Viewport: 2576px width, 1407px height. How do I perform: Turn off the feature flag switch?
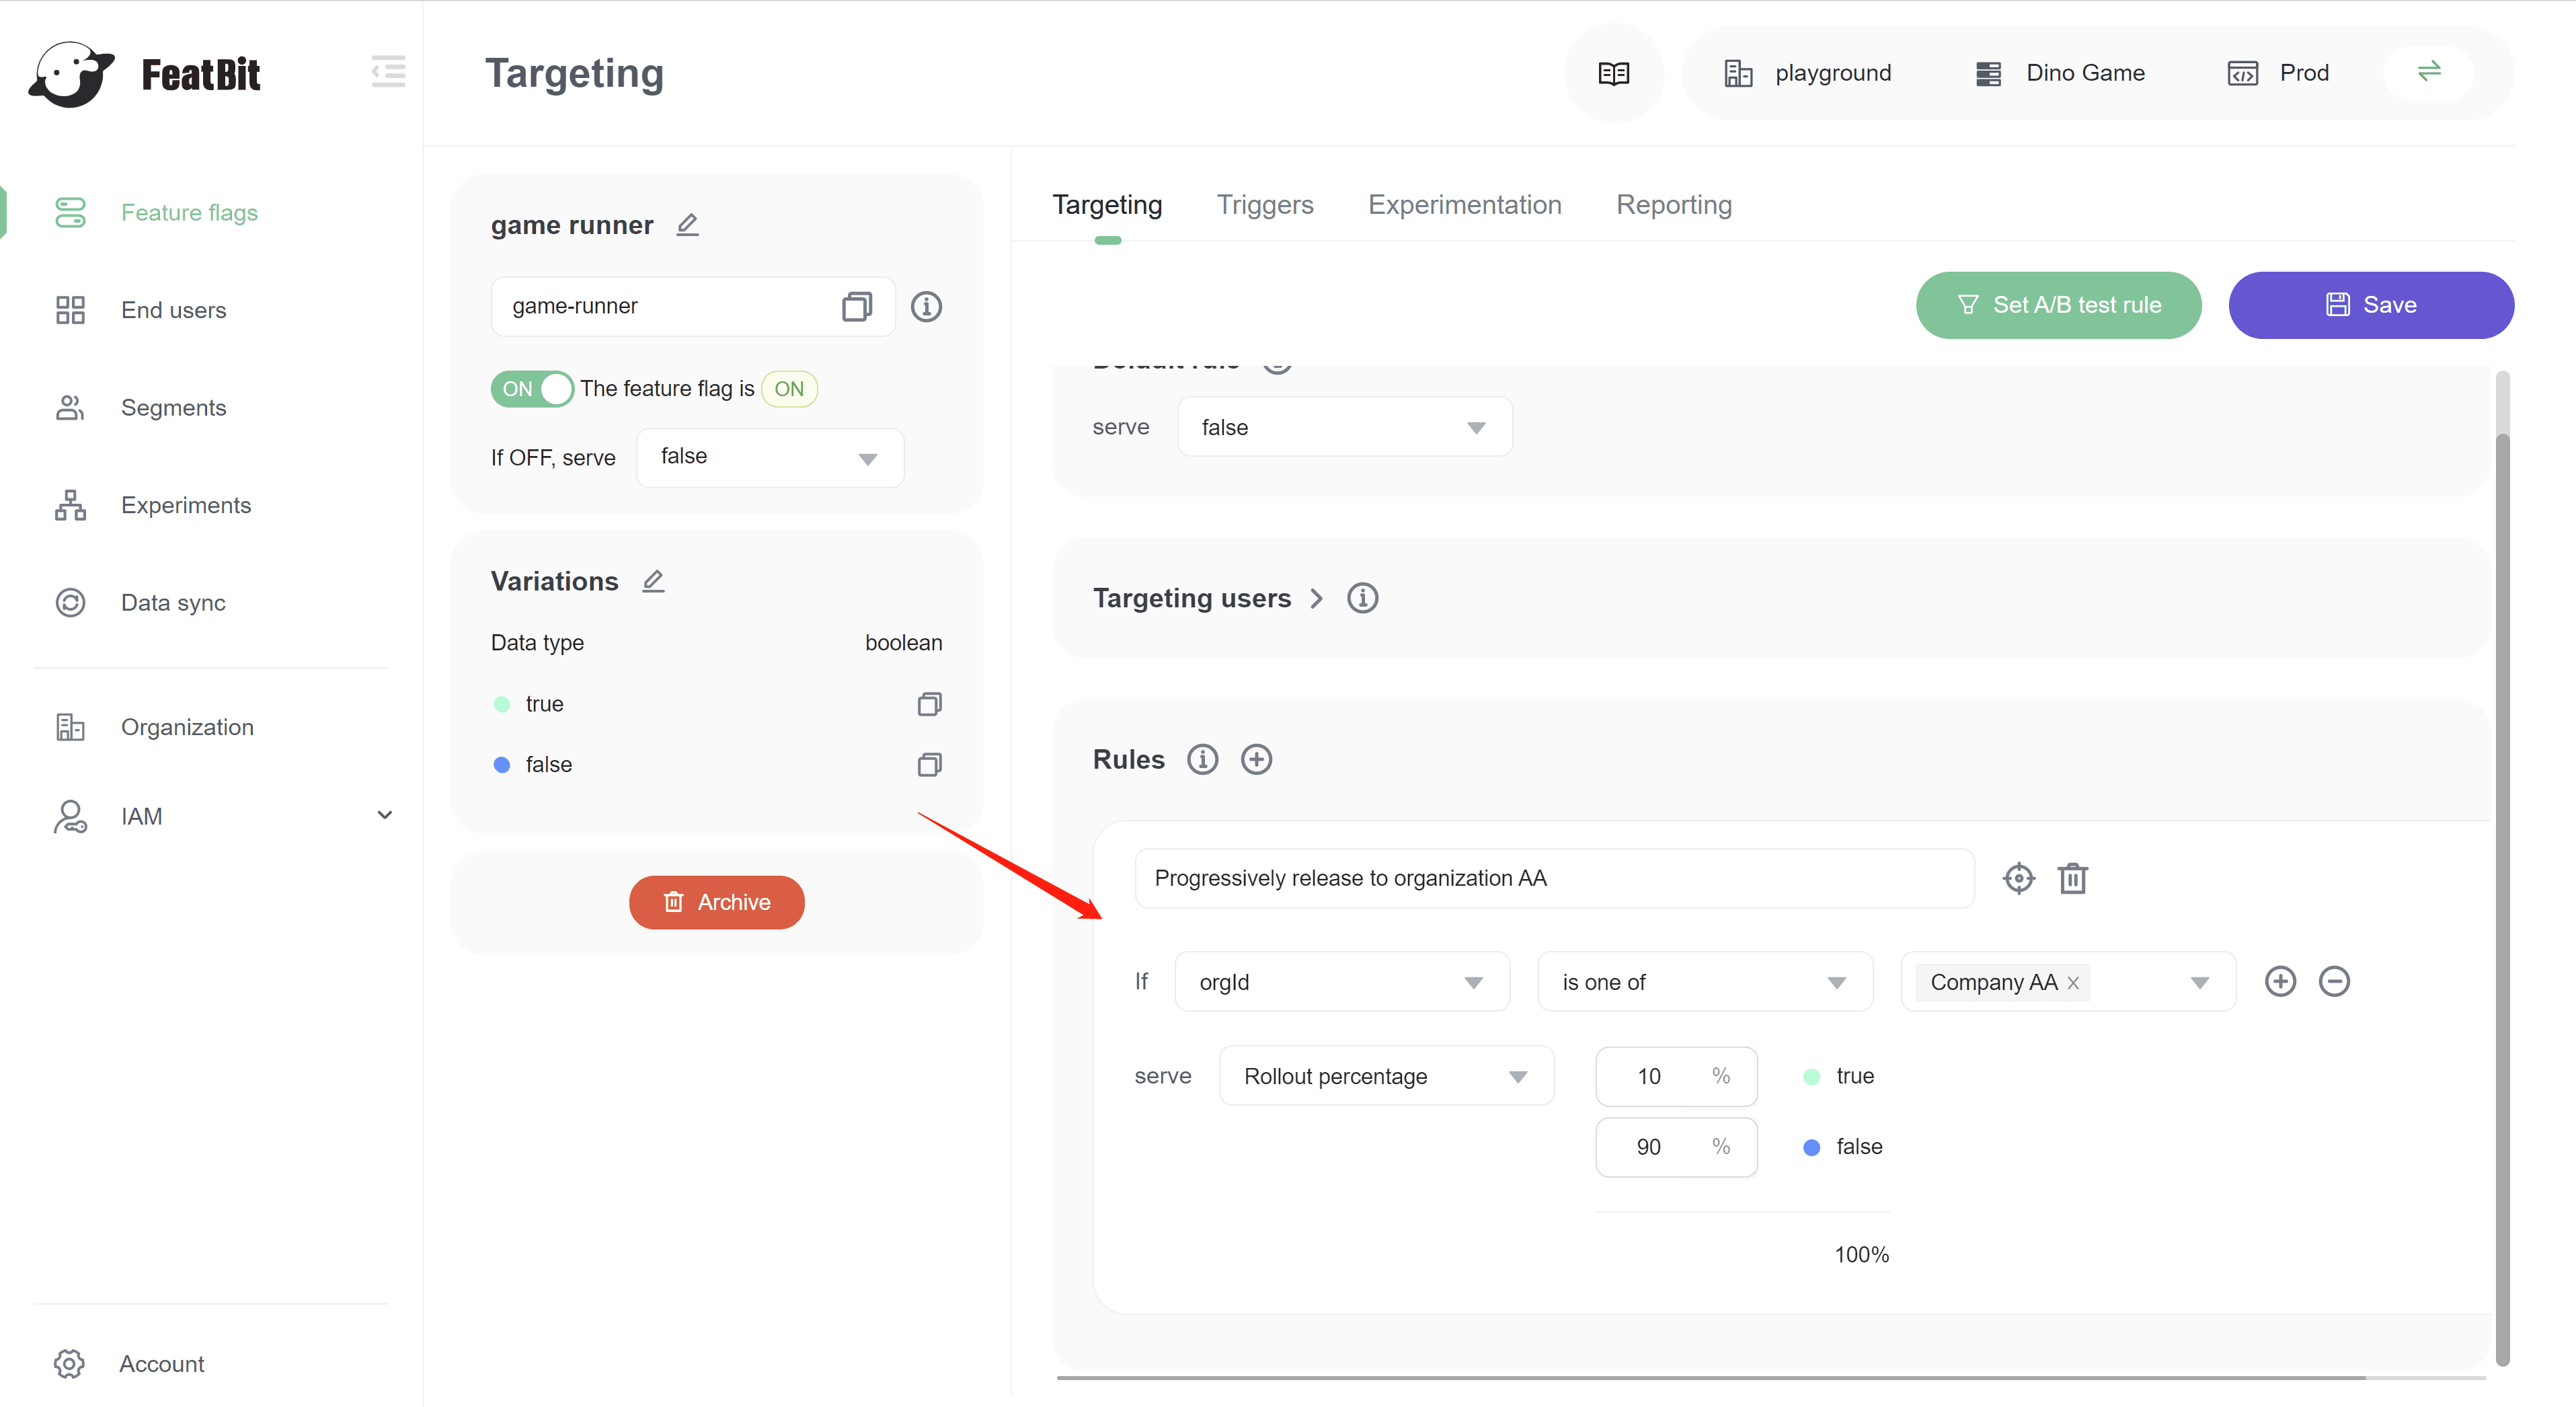pyautogui.click(x=532, y=388)
